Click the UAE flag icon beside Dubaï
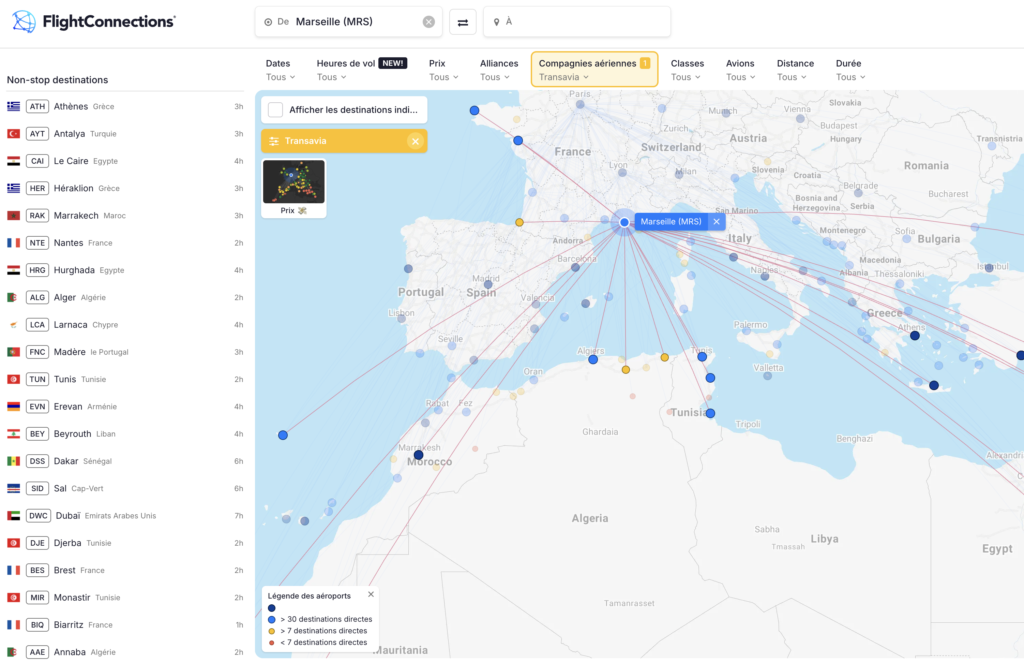This screenshot has height=663, width=1024. pyautogui.click(x=13, y=516)
